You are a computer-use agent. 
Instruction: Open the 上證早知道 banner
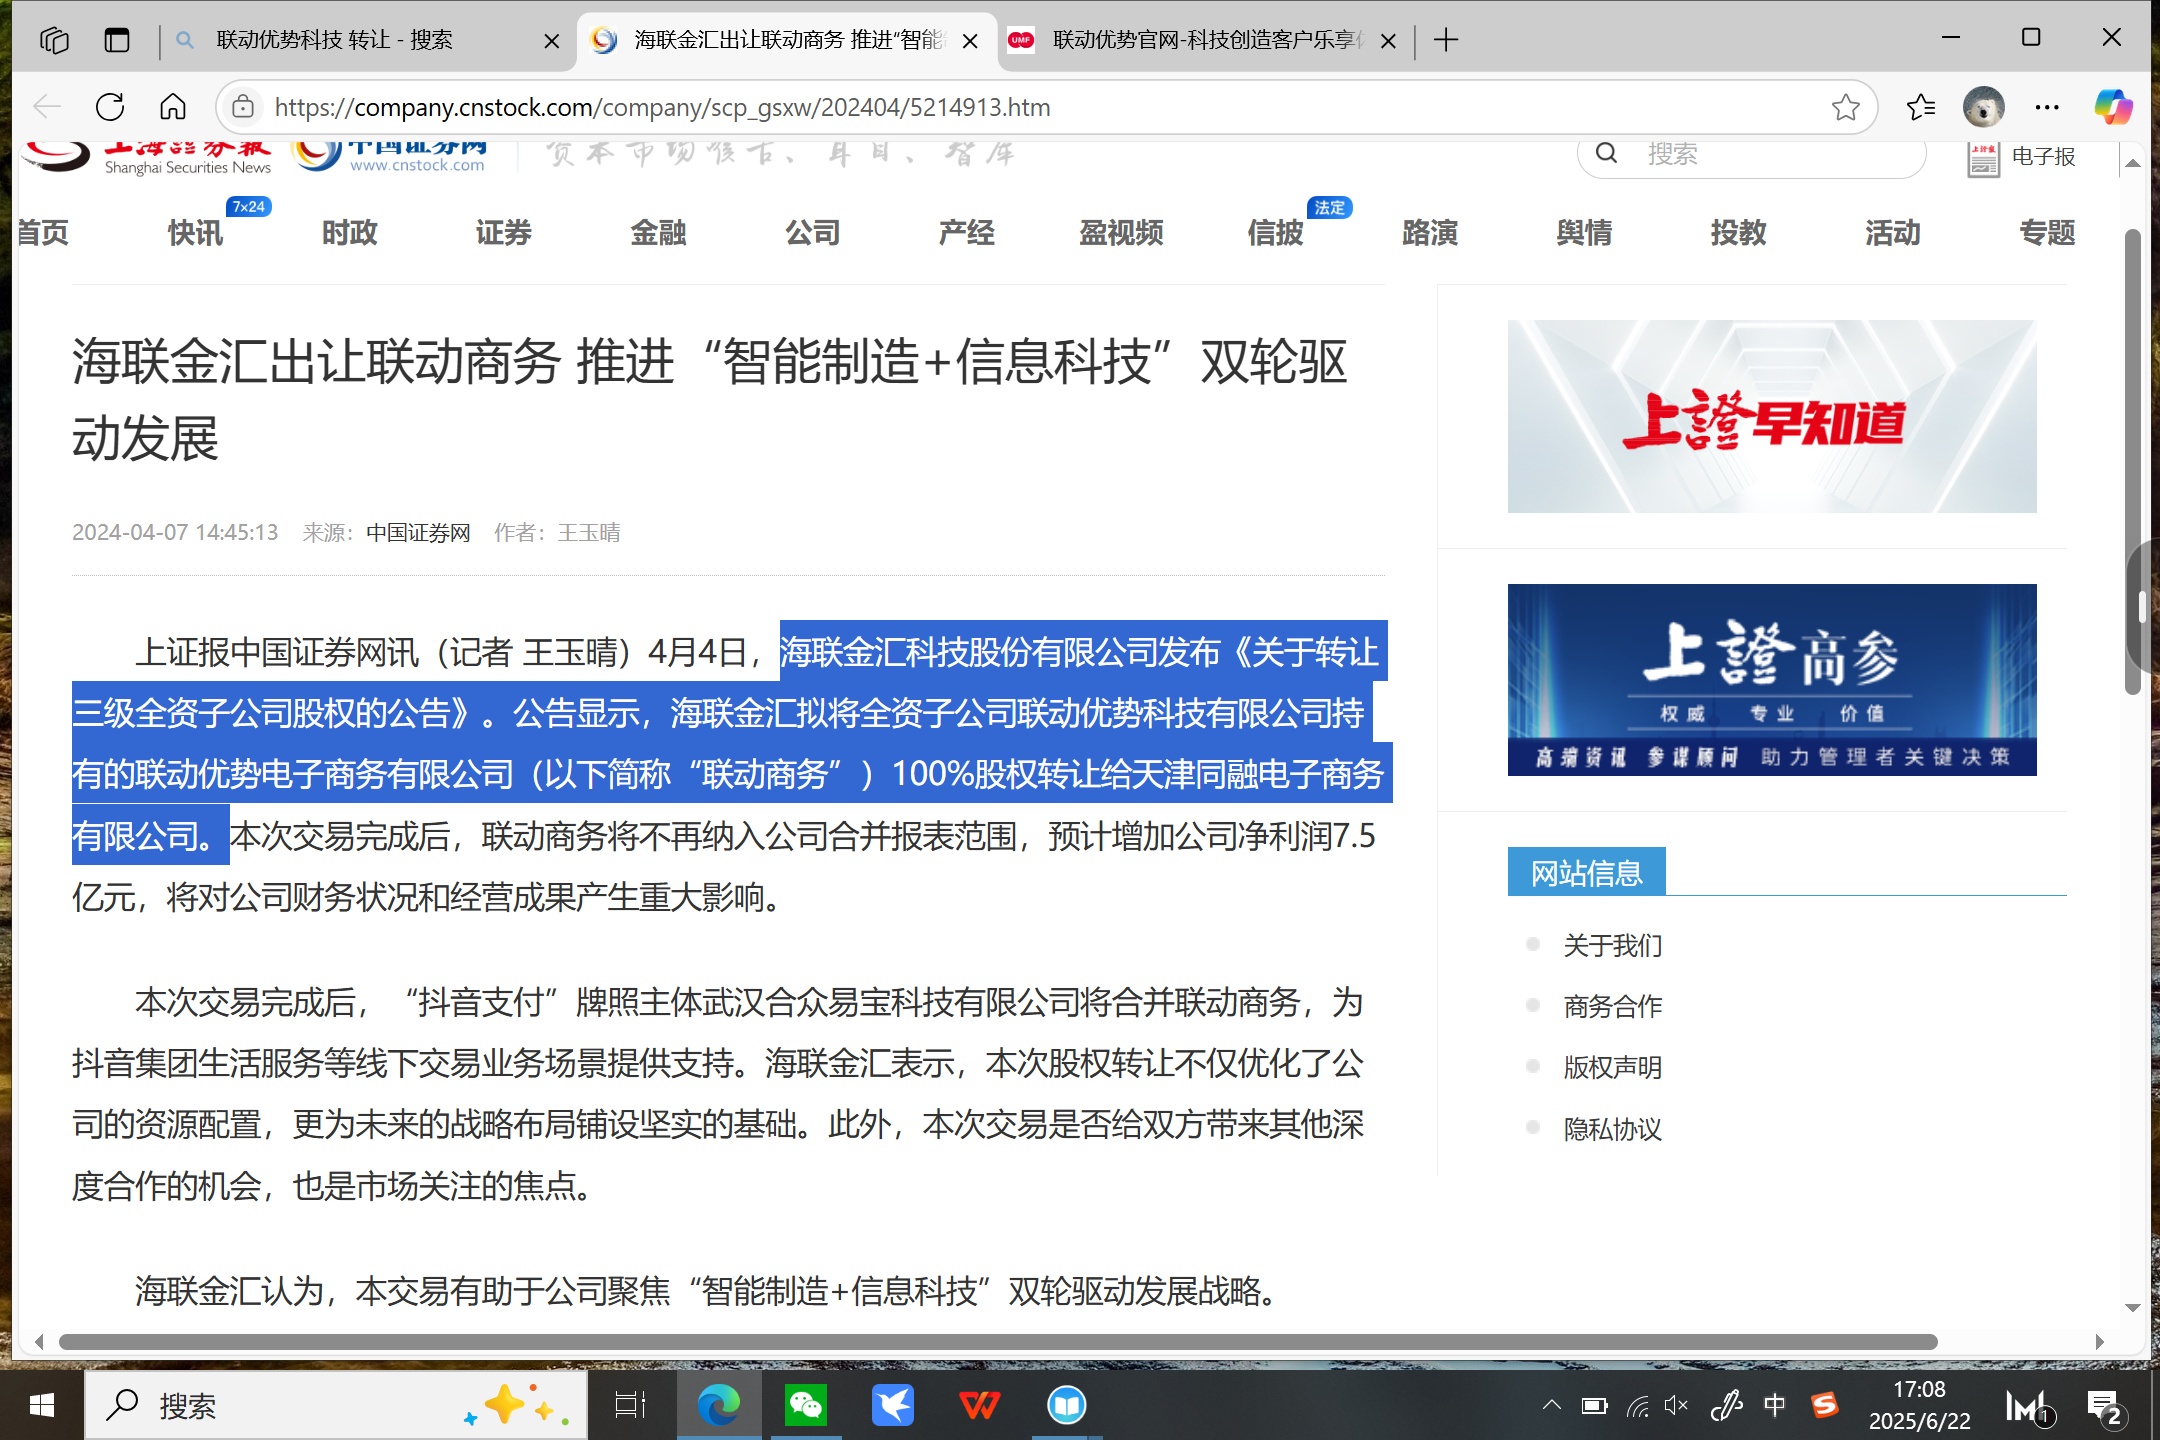tap(1772, 416)
